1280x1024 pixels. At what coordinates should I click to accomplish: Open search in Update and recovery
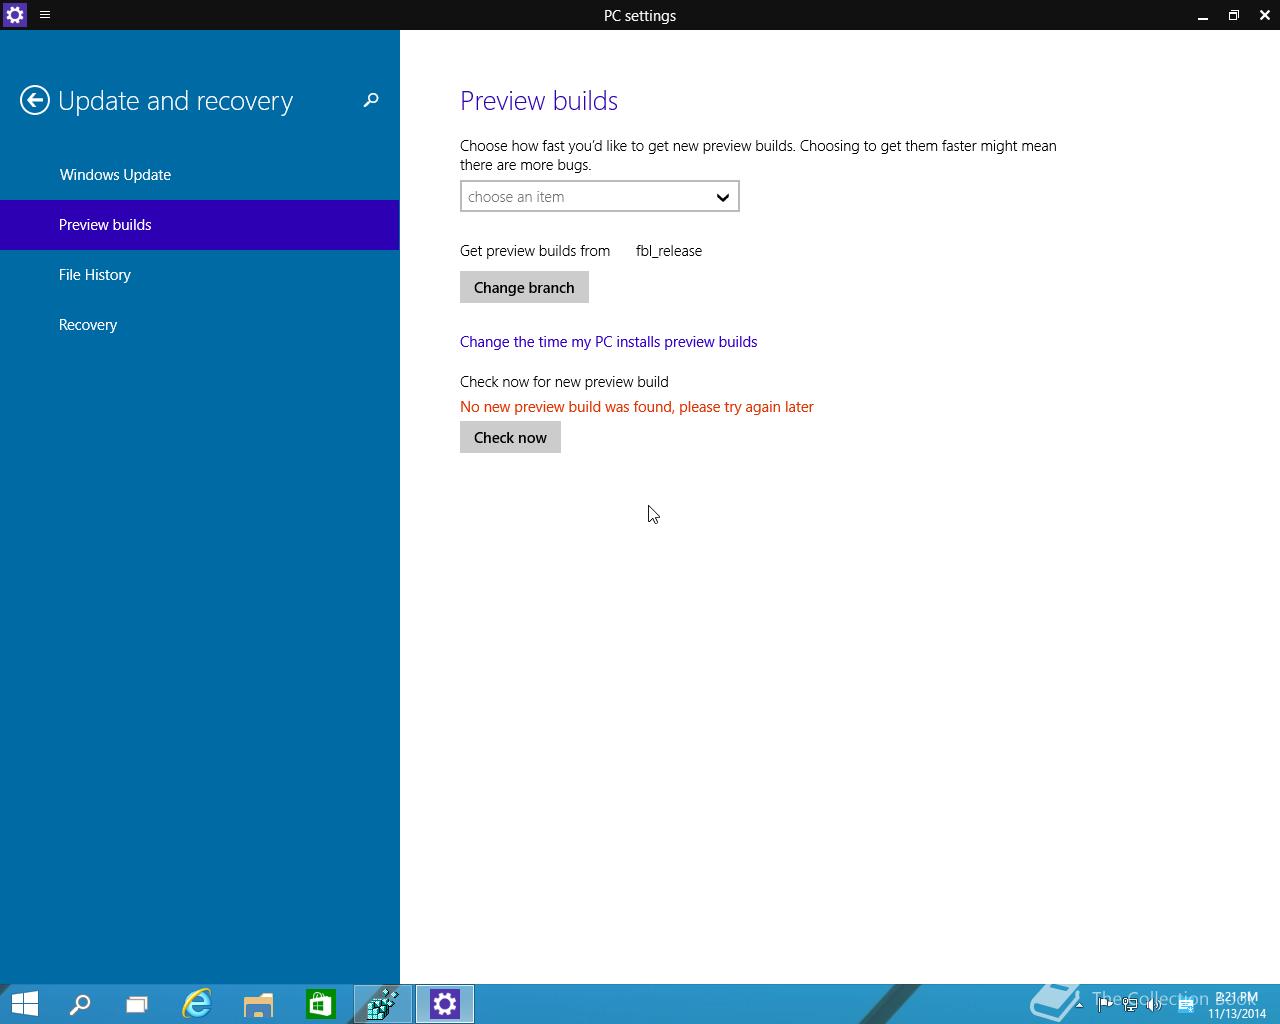(371, 100)
